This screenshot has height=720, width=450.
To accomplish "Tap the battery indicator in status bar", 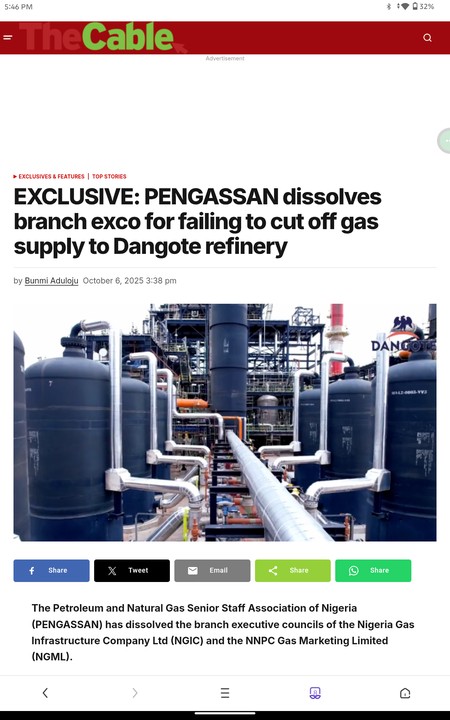I will pyautogui.click(x=415, y=6).
